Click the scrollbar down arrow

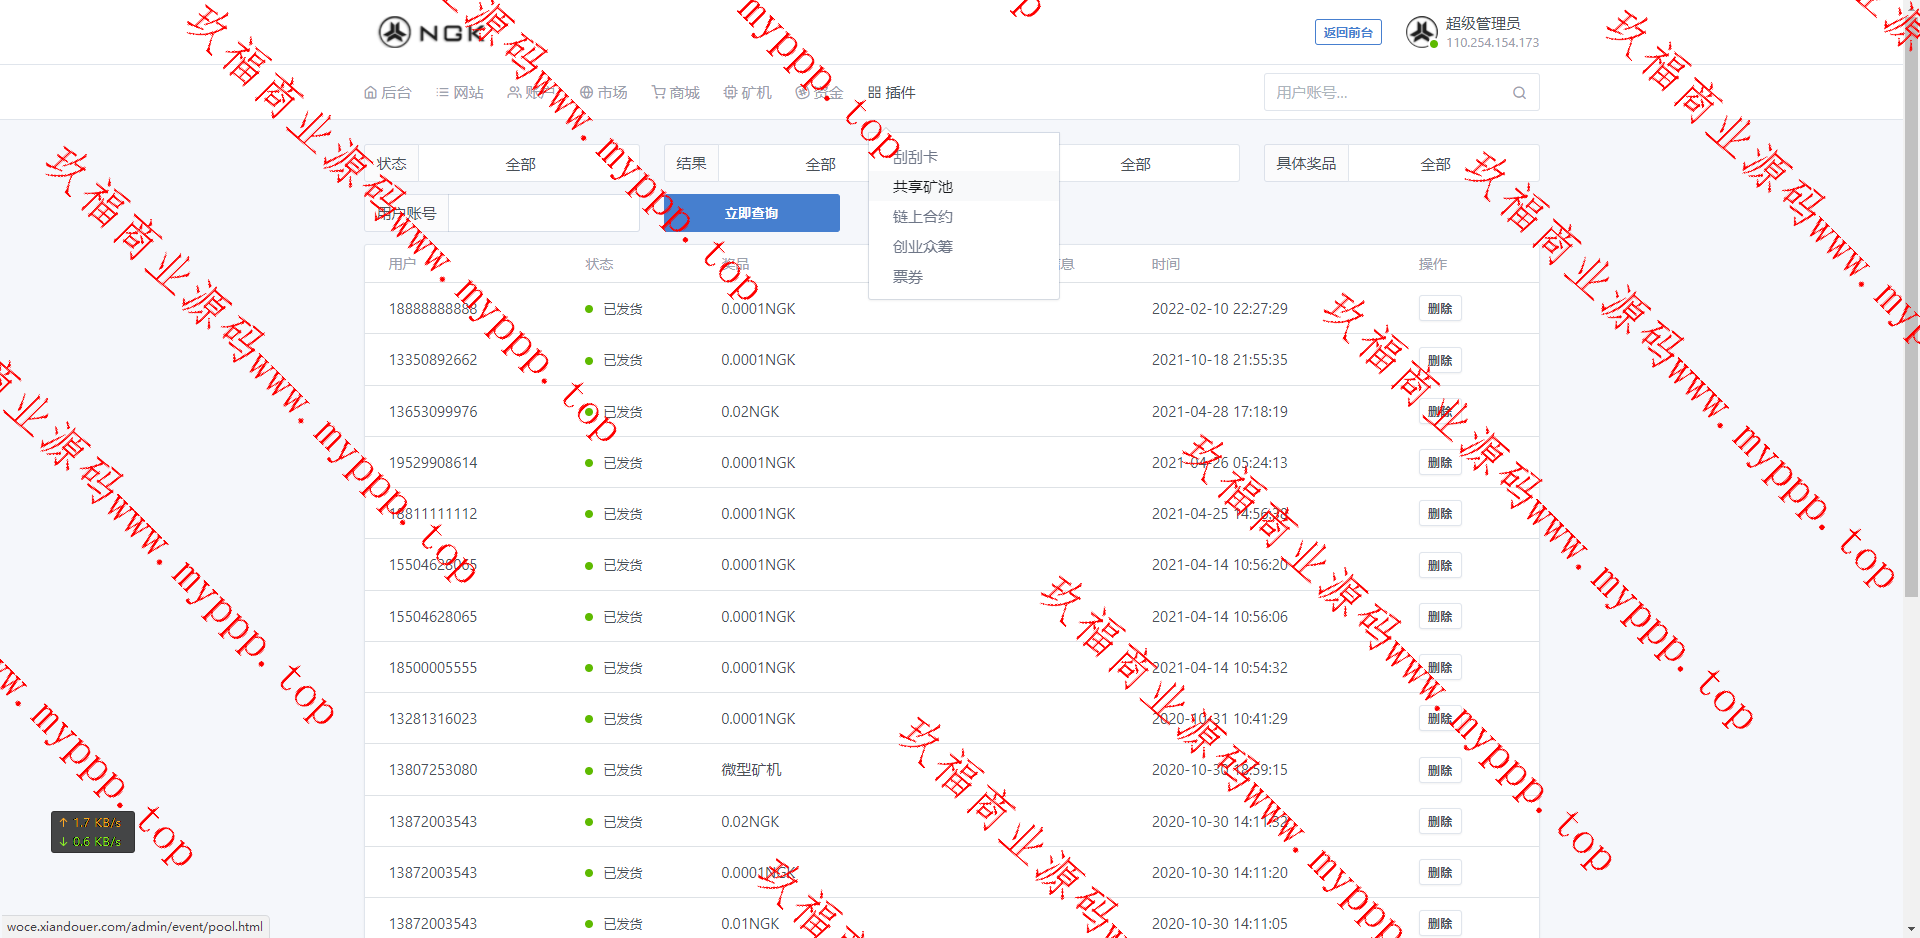click(x=1911, y=929)
